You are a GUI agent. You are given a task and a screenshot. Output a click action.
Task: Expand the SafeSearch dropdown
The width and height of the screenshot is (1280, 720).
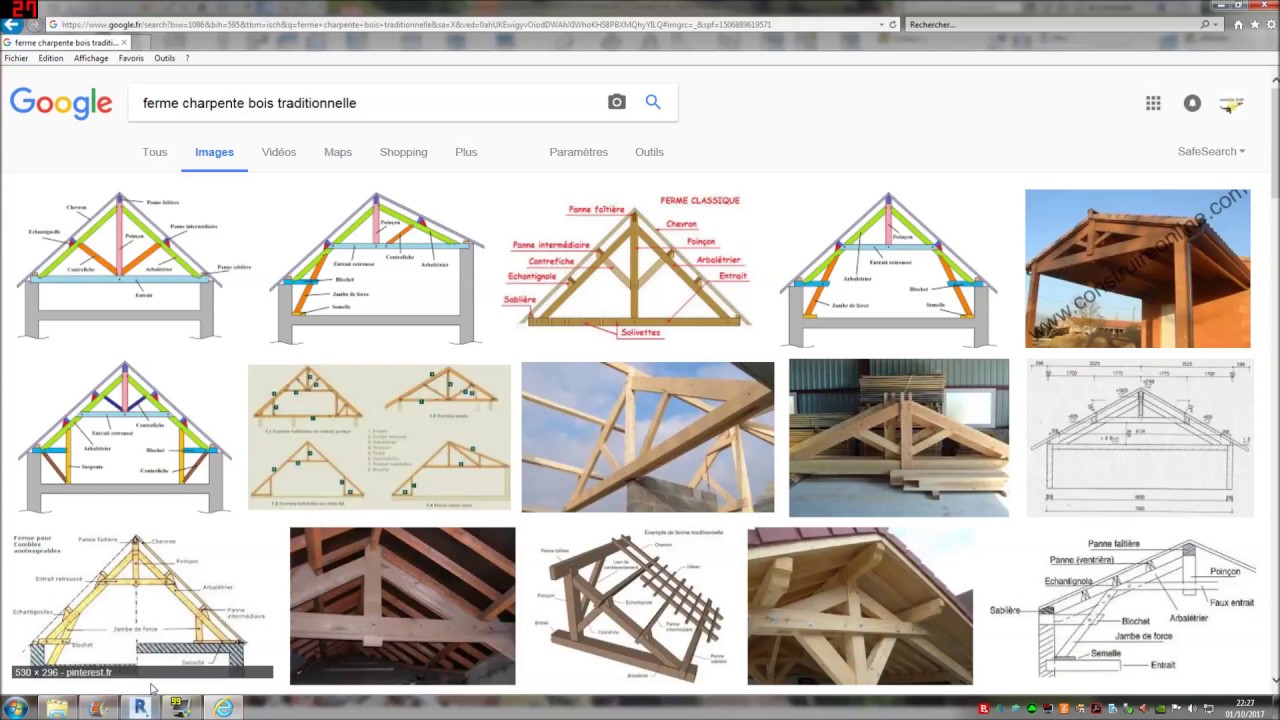tap(1211, 152)
